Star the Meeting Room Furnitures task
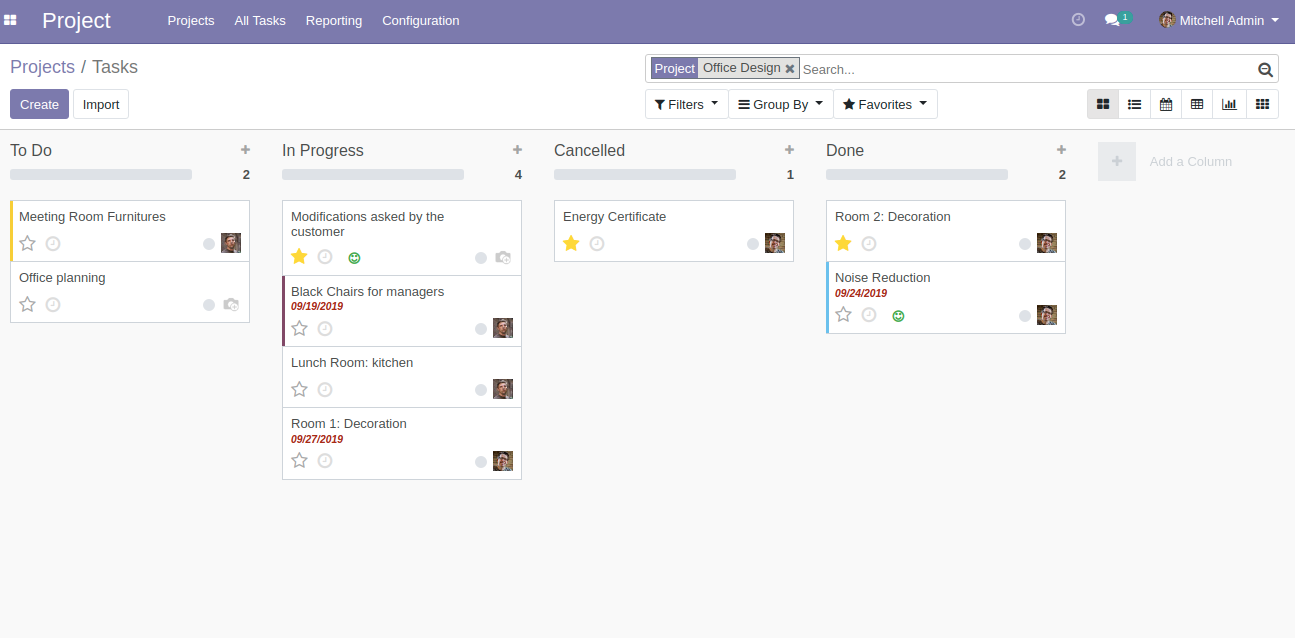Image resolution: width=1295 pixels, height=638 pixels. [28, 243]
